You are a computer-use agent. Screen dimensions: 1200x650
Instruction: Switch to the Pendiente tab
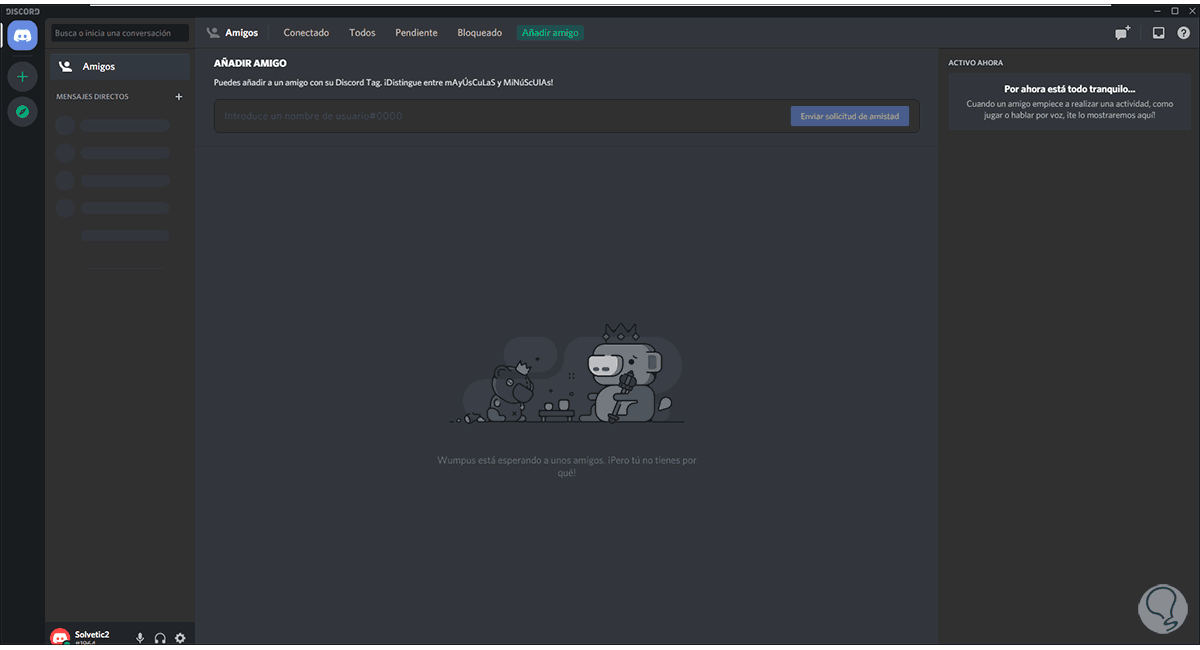click(416, 33)
